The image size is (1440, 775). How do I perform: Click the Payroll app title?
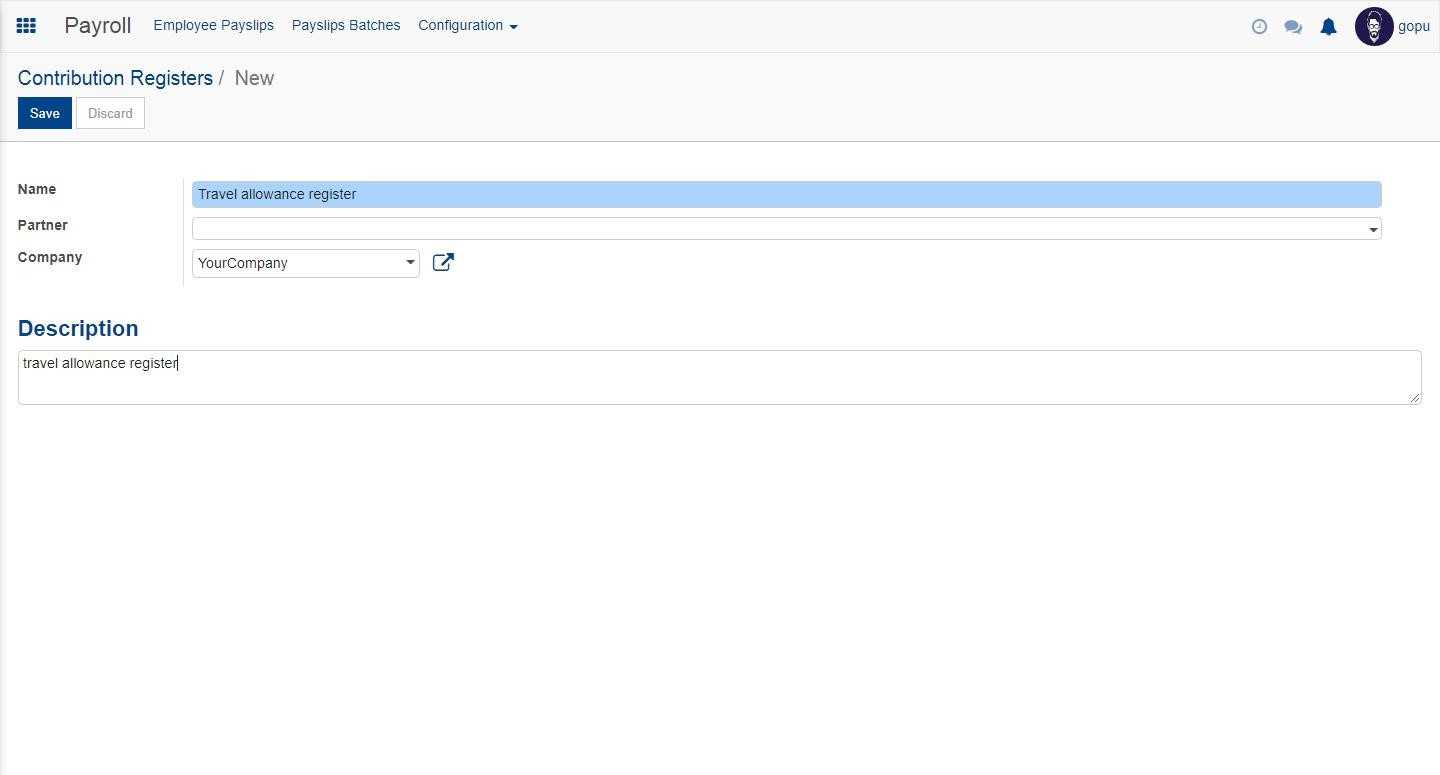pos(97,26)
